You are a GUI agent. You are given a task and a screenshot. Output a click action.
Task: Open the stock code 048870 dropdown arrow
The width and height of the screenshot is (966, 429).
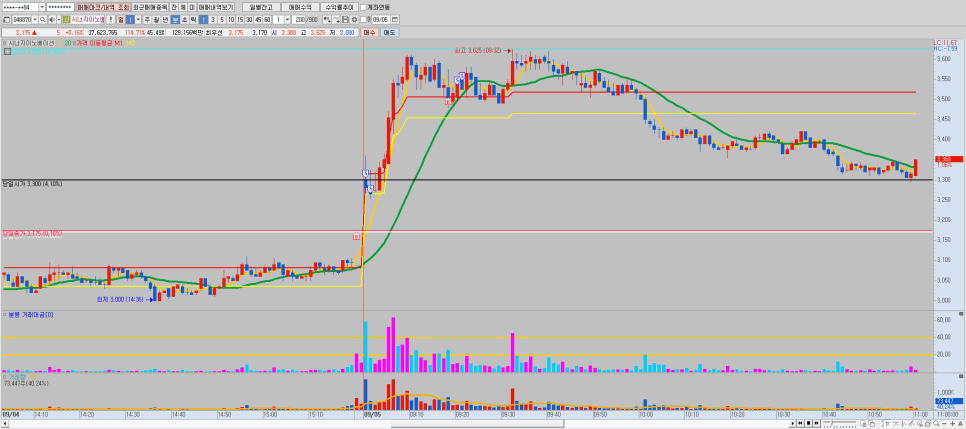pos(35,20)
